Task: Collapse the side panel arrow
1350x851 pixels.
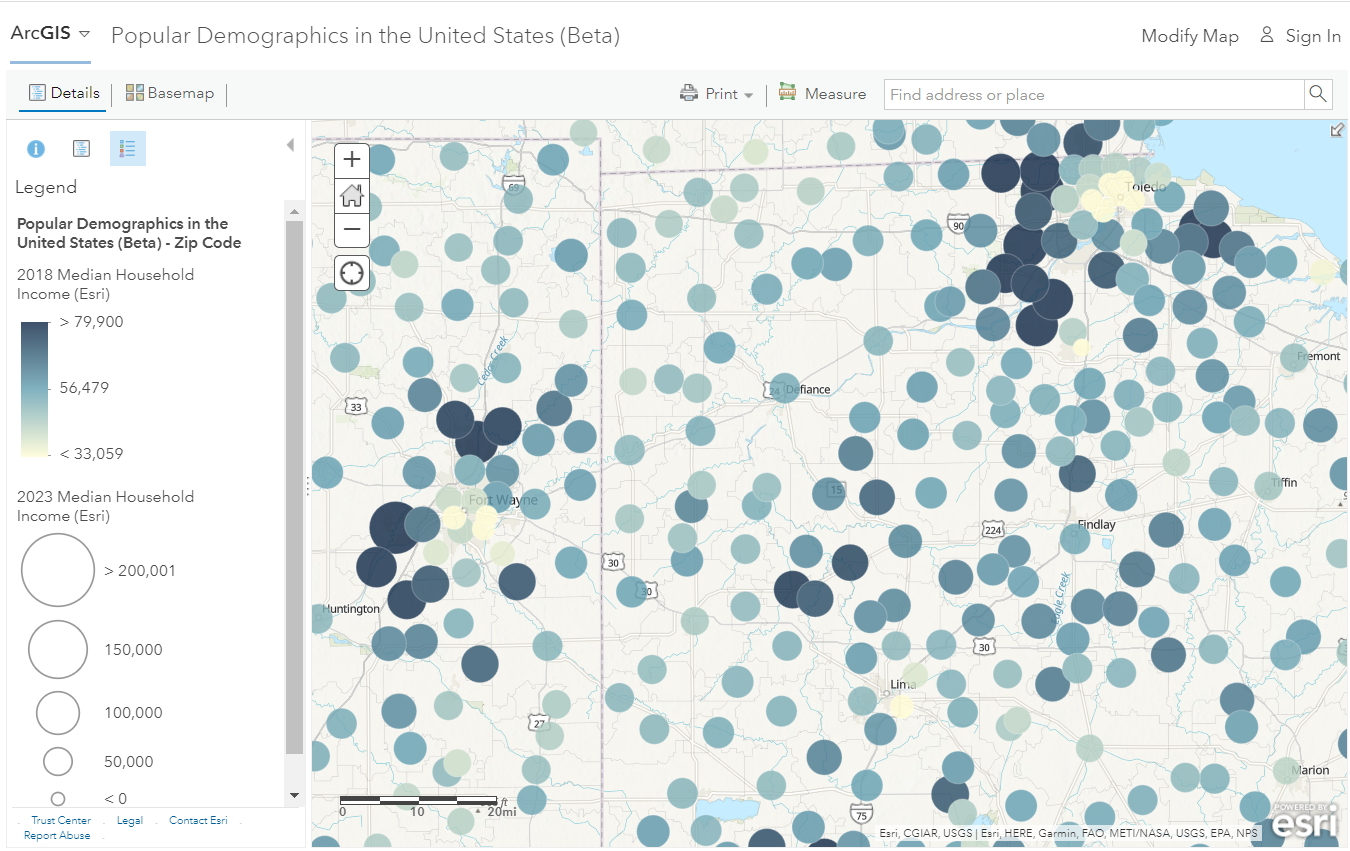Action: click(x=290, y=145)
